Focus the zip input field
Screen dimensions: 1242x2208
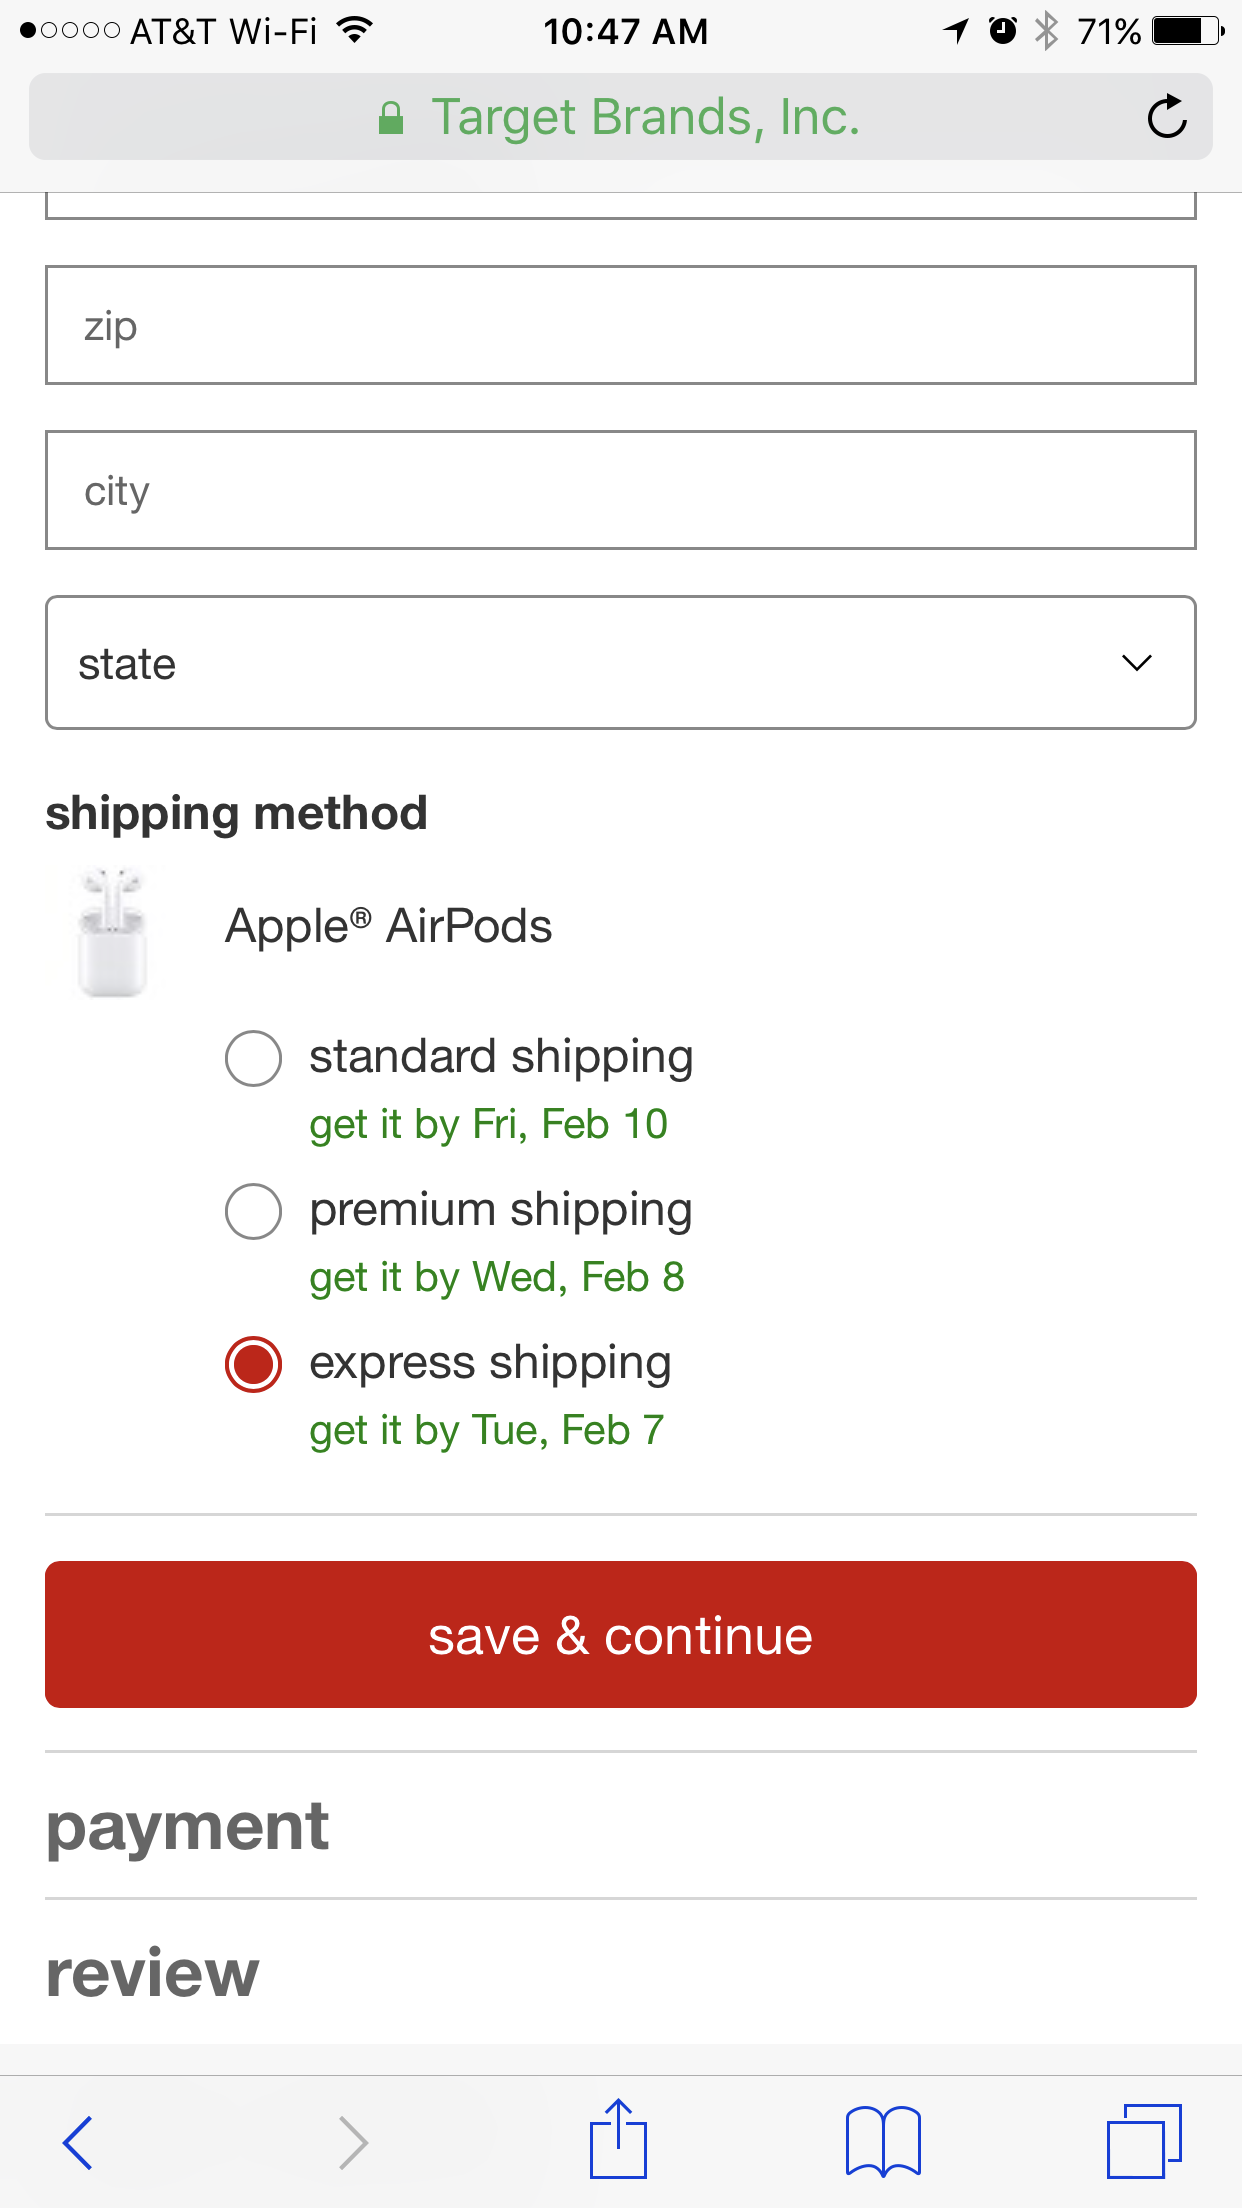click(x=620, y=325)
